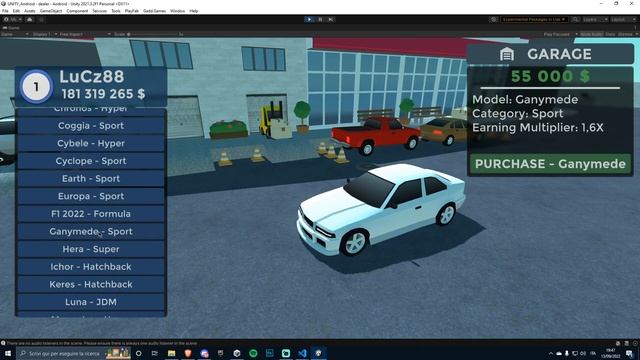640x360 pixels.
Task: Open the Display 1 dropdown
Action: coord(44,34)
